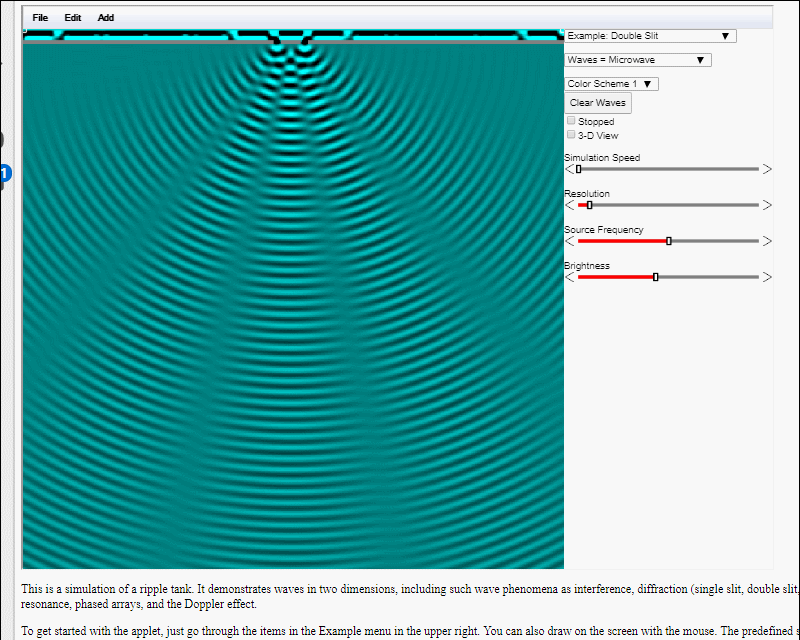The height and width of the screenshot is (640, 800).
Task: Enable the Stopped checkbox
Action: tap(571, 121)
